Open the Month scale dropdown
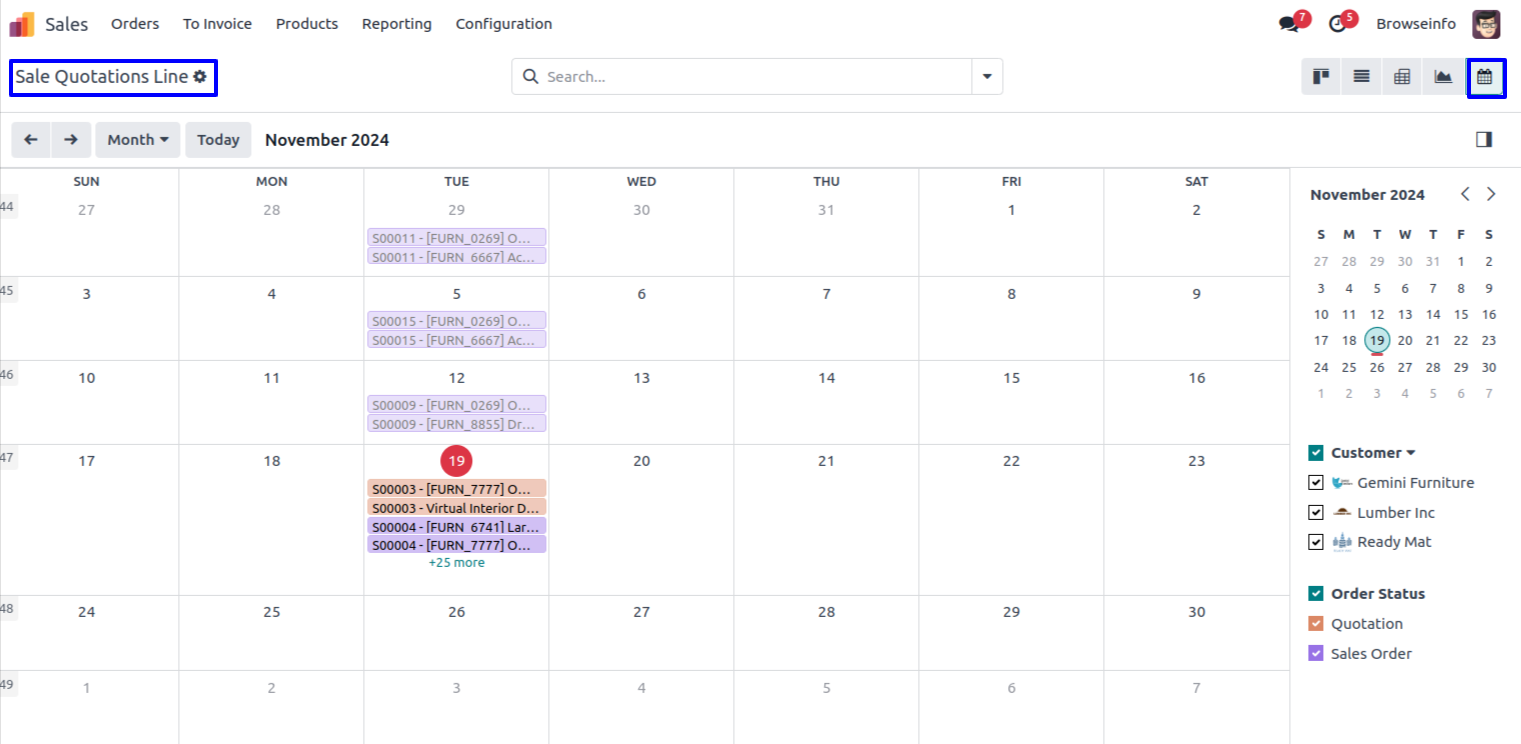This screenshot has height=744, width=1521. pyautogui.click(x=138, y=140)
